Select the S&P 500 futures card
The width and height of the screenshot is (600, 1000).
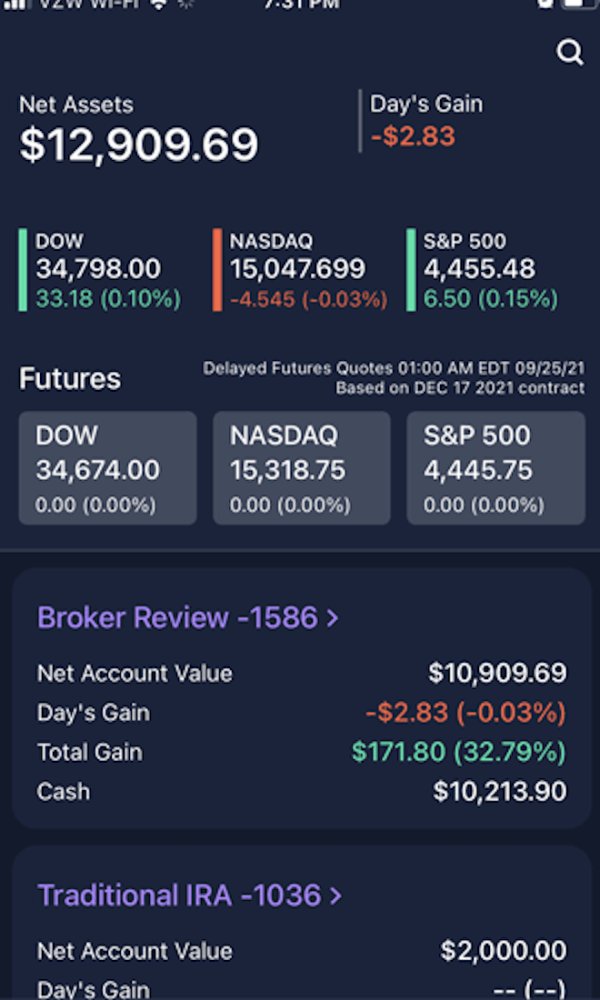coord(495,468)
